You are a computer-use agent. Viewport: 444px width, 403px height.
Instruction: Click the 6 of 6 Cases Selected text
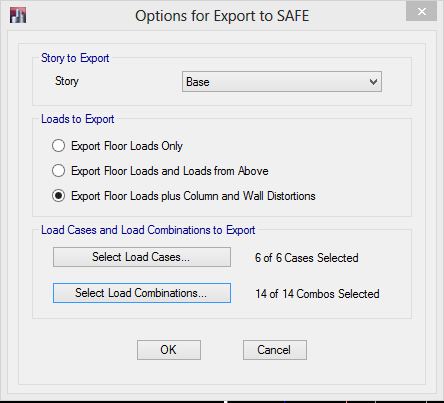click(x=307, y=258)
